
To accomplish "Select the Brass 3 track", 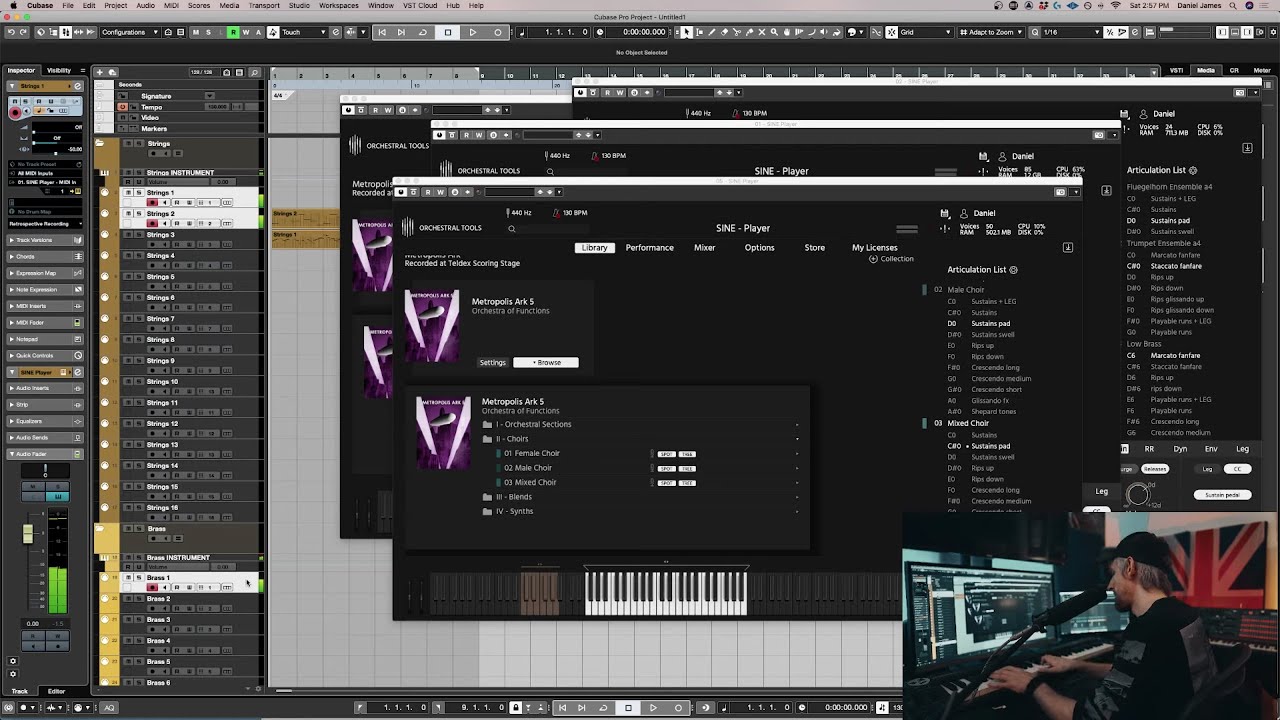I will 158,620.
